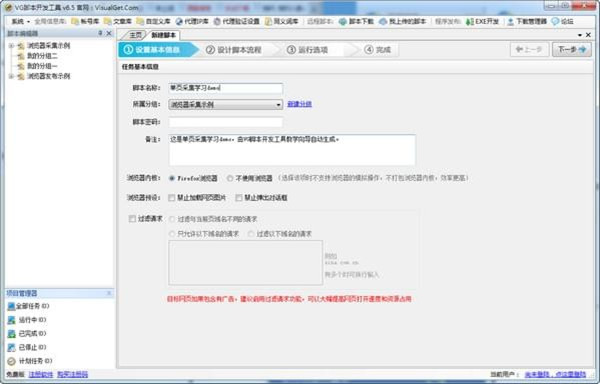Select 过滤以下域名的请求 radio
This screenshot has width=600, height=384.
coord(251,234)
